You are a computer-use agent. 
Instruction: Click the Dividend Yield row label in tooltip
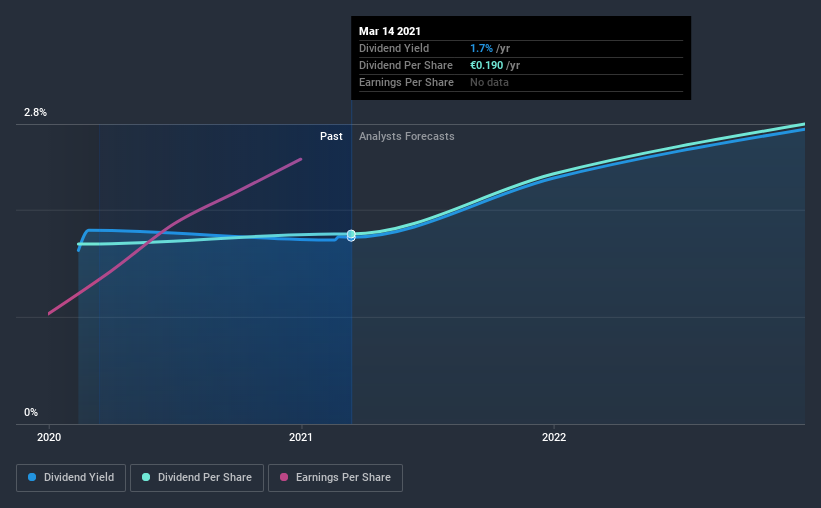(x=394, y=48)
